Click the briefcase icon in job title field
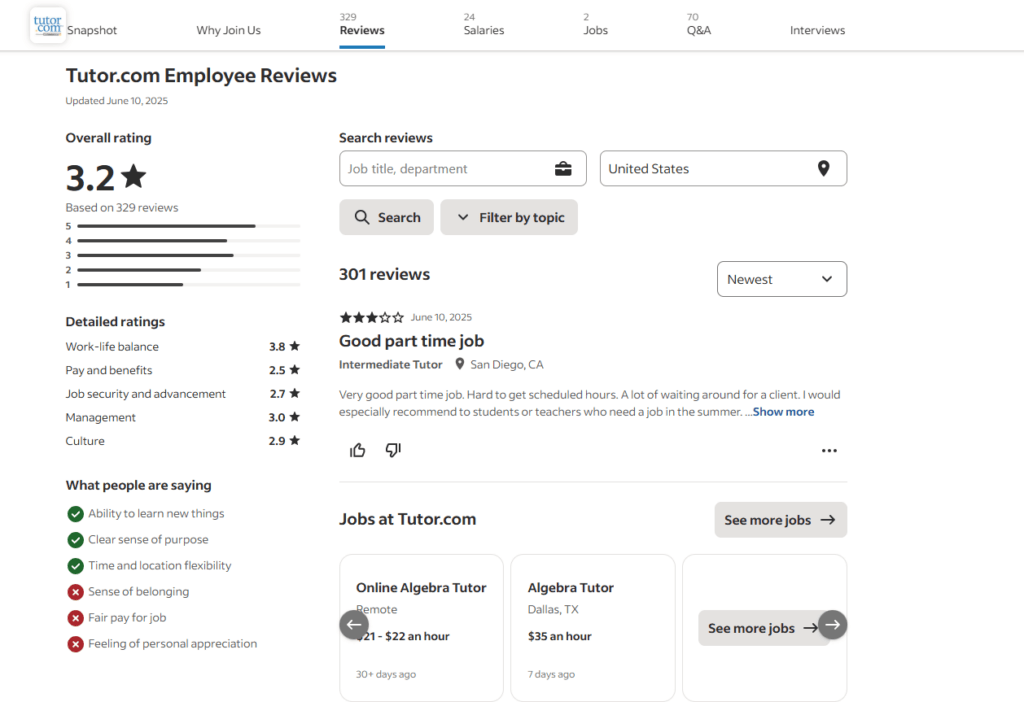1024x702 pixels. click(x=564, y=169)
